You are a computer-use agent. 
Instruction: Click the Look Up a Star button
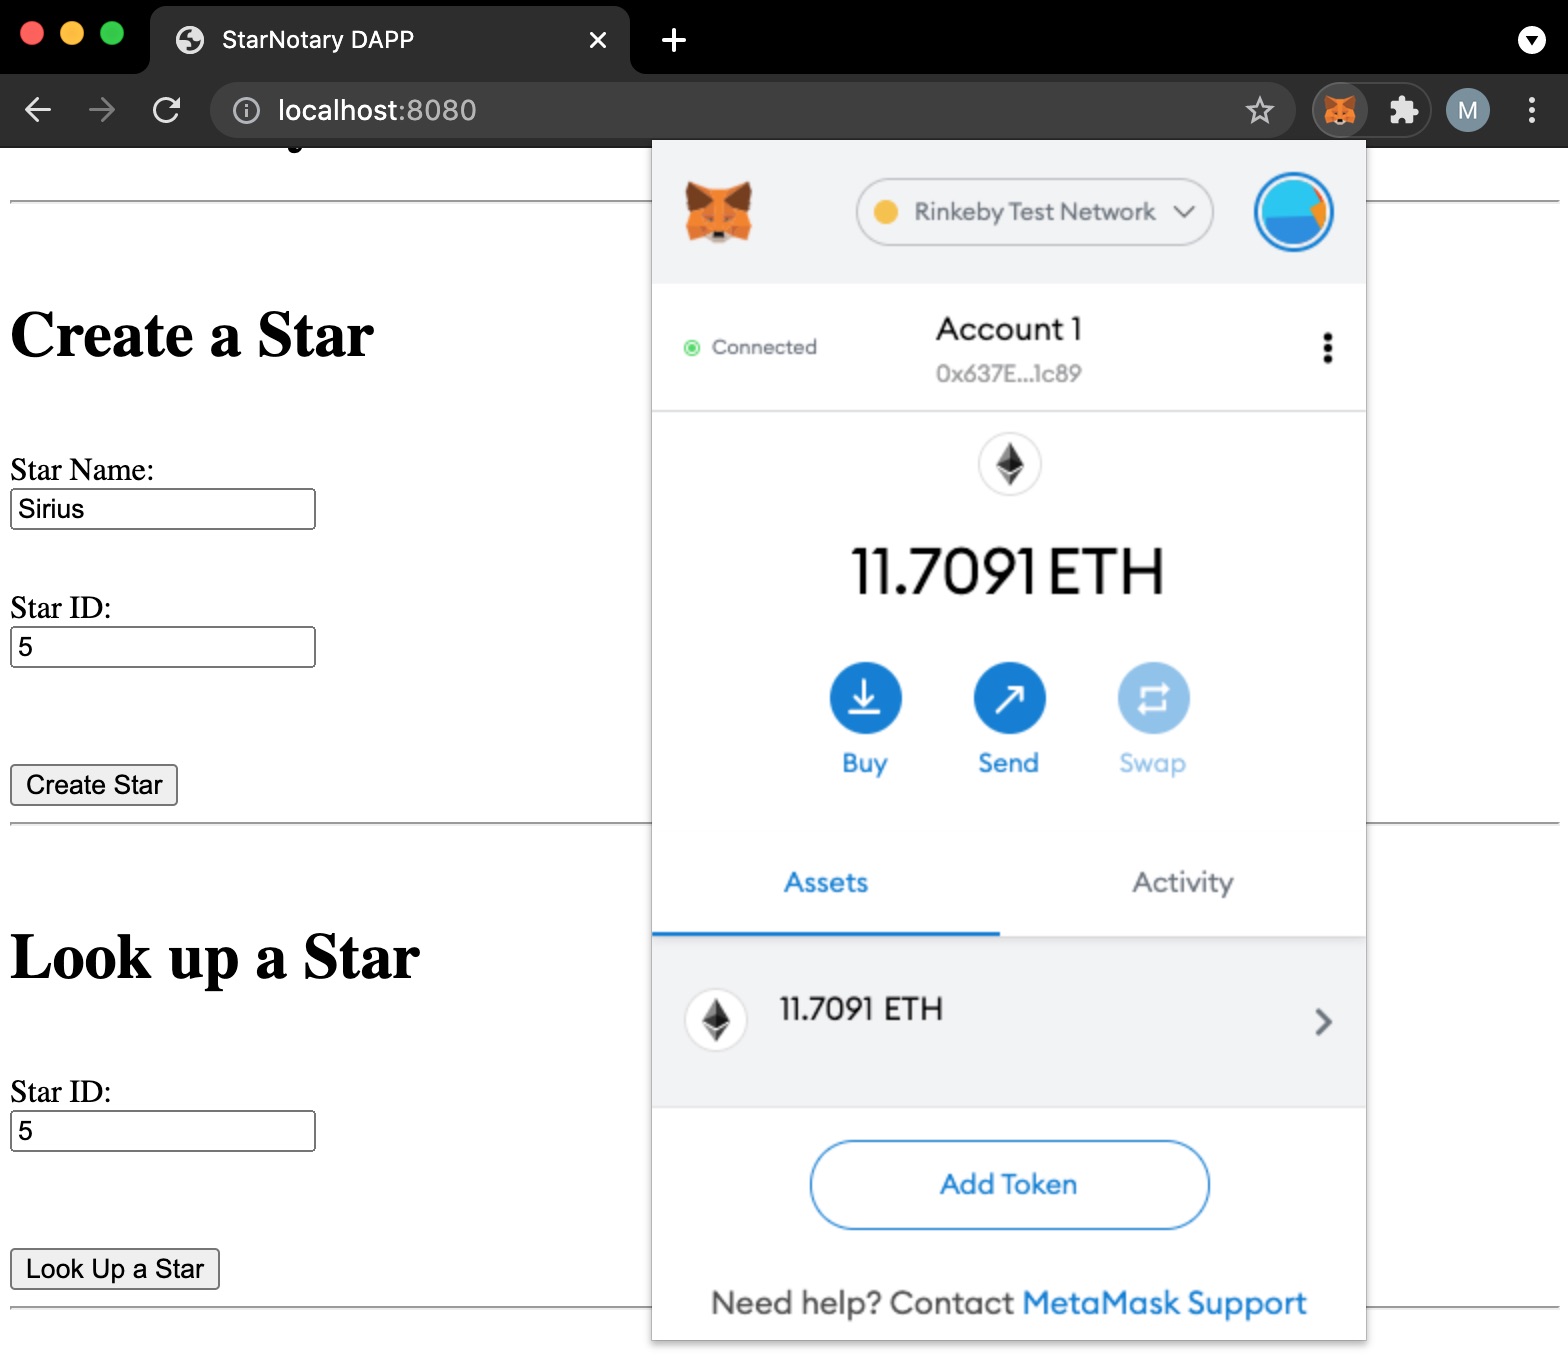click(115, 1269)
